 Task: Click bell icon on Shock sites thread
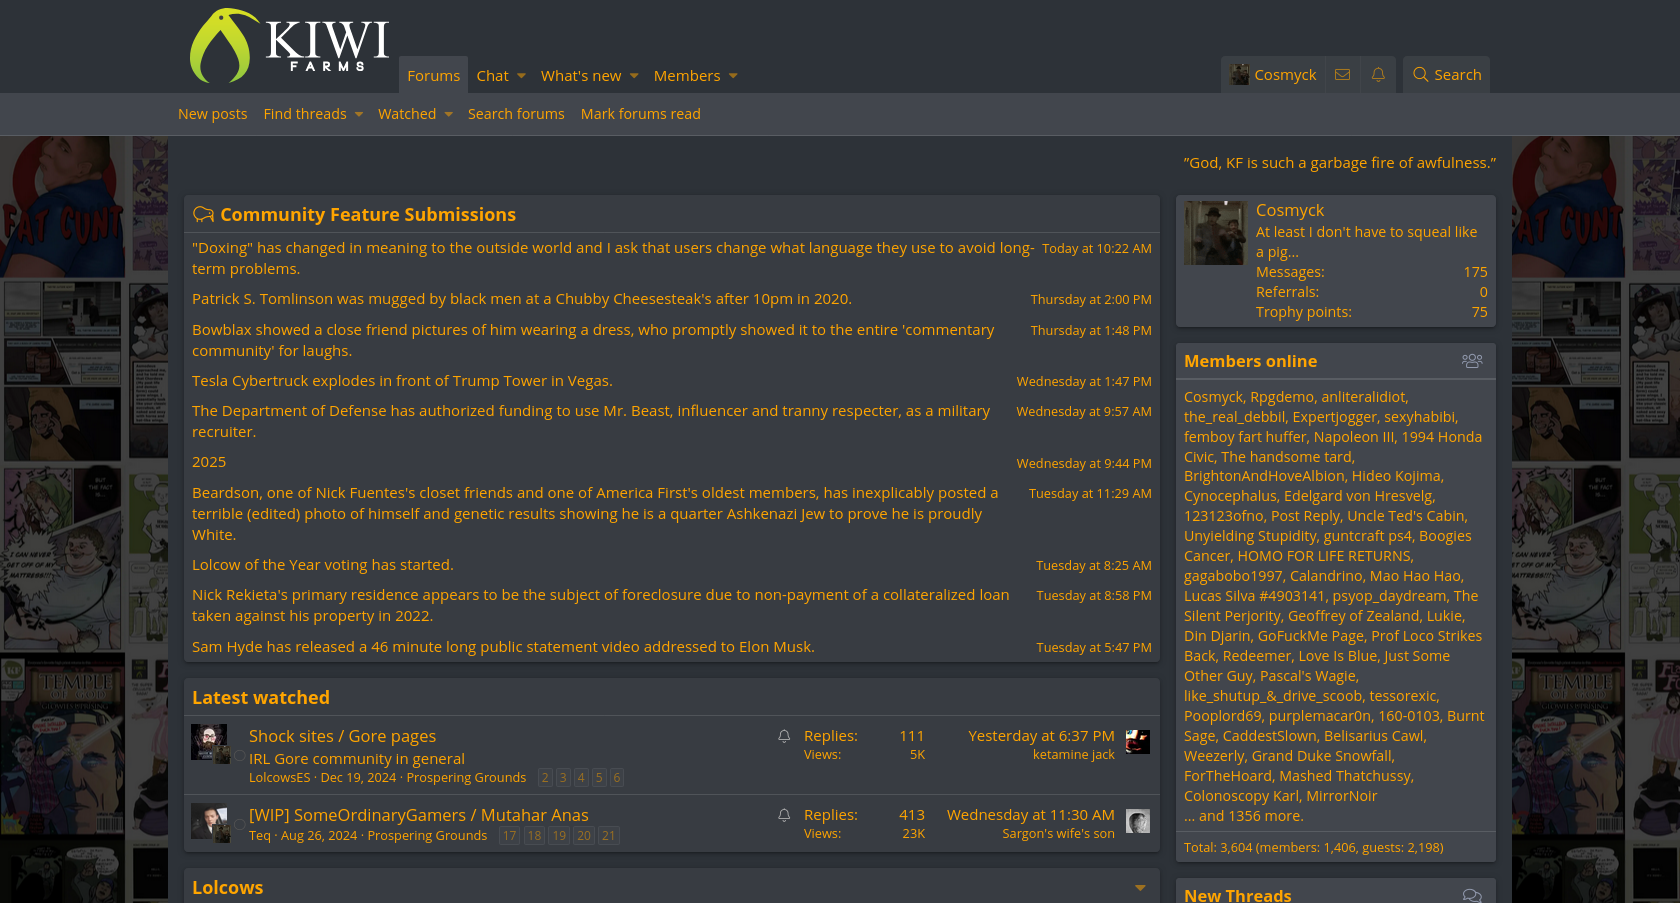point(784,736)
